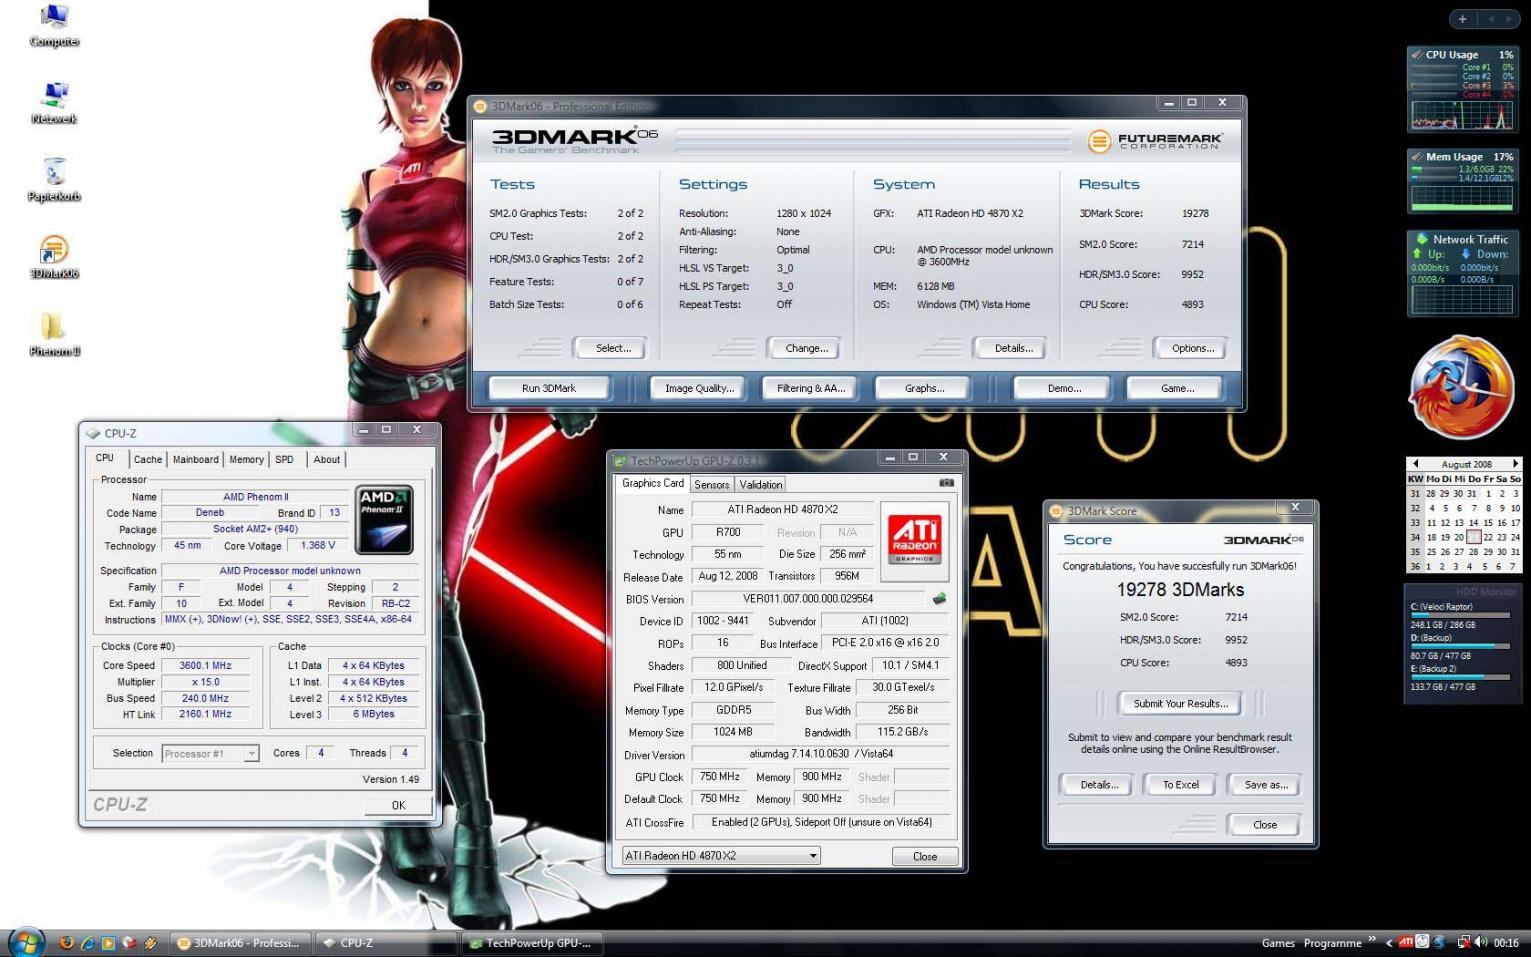This screenshot has height=957, width=1531.
Task: Click Close in 3DMark Score window
Action: click(x=1264, y=825)
